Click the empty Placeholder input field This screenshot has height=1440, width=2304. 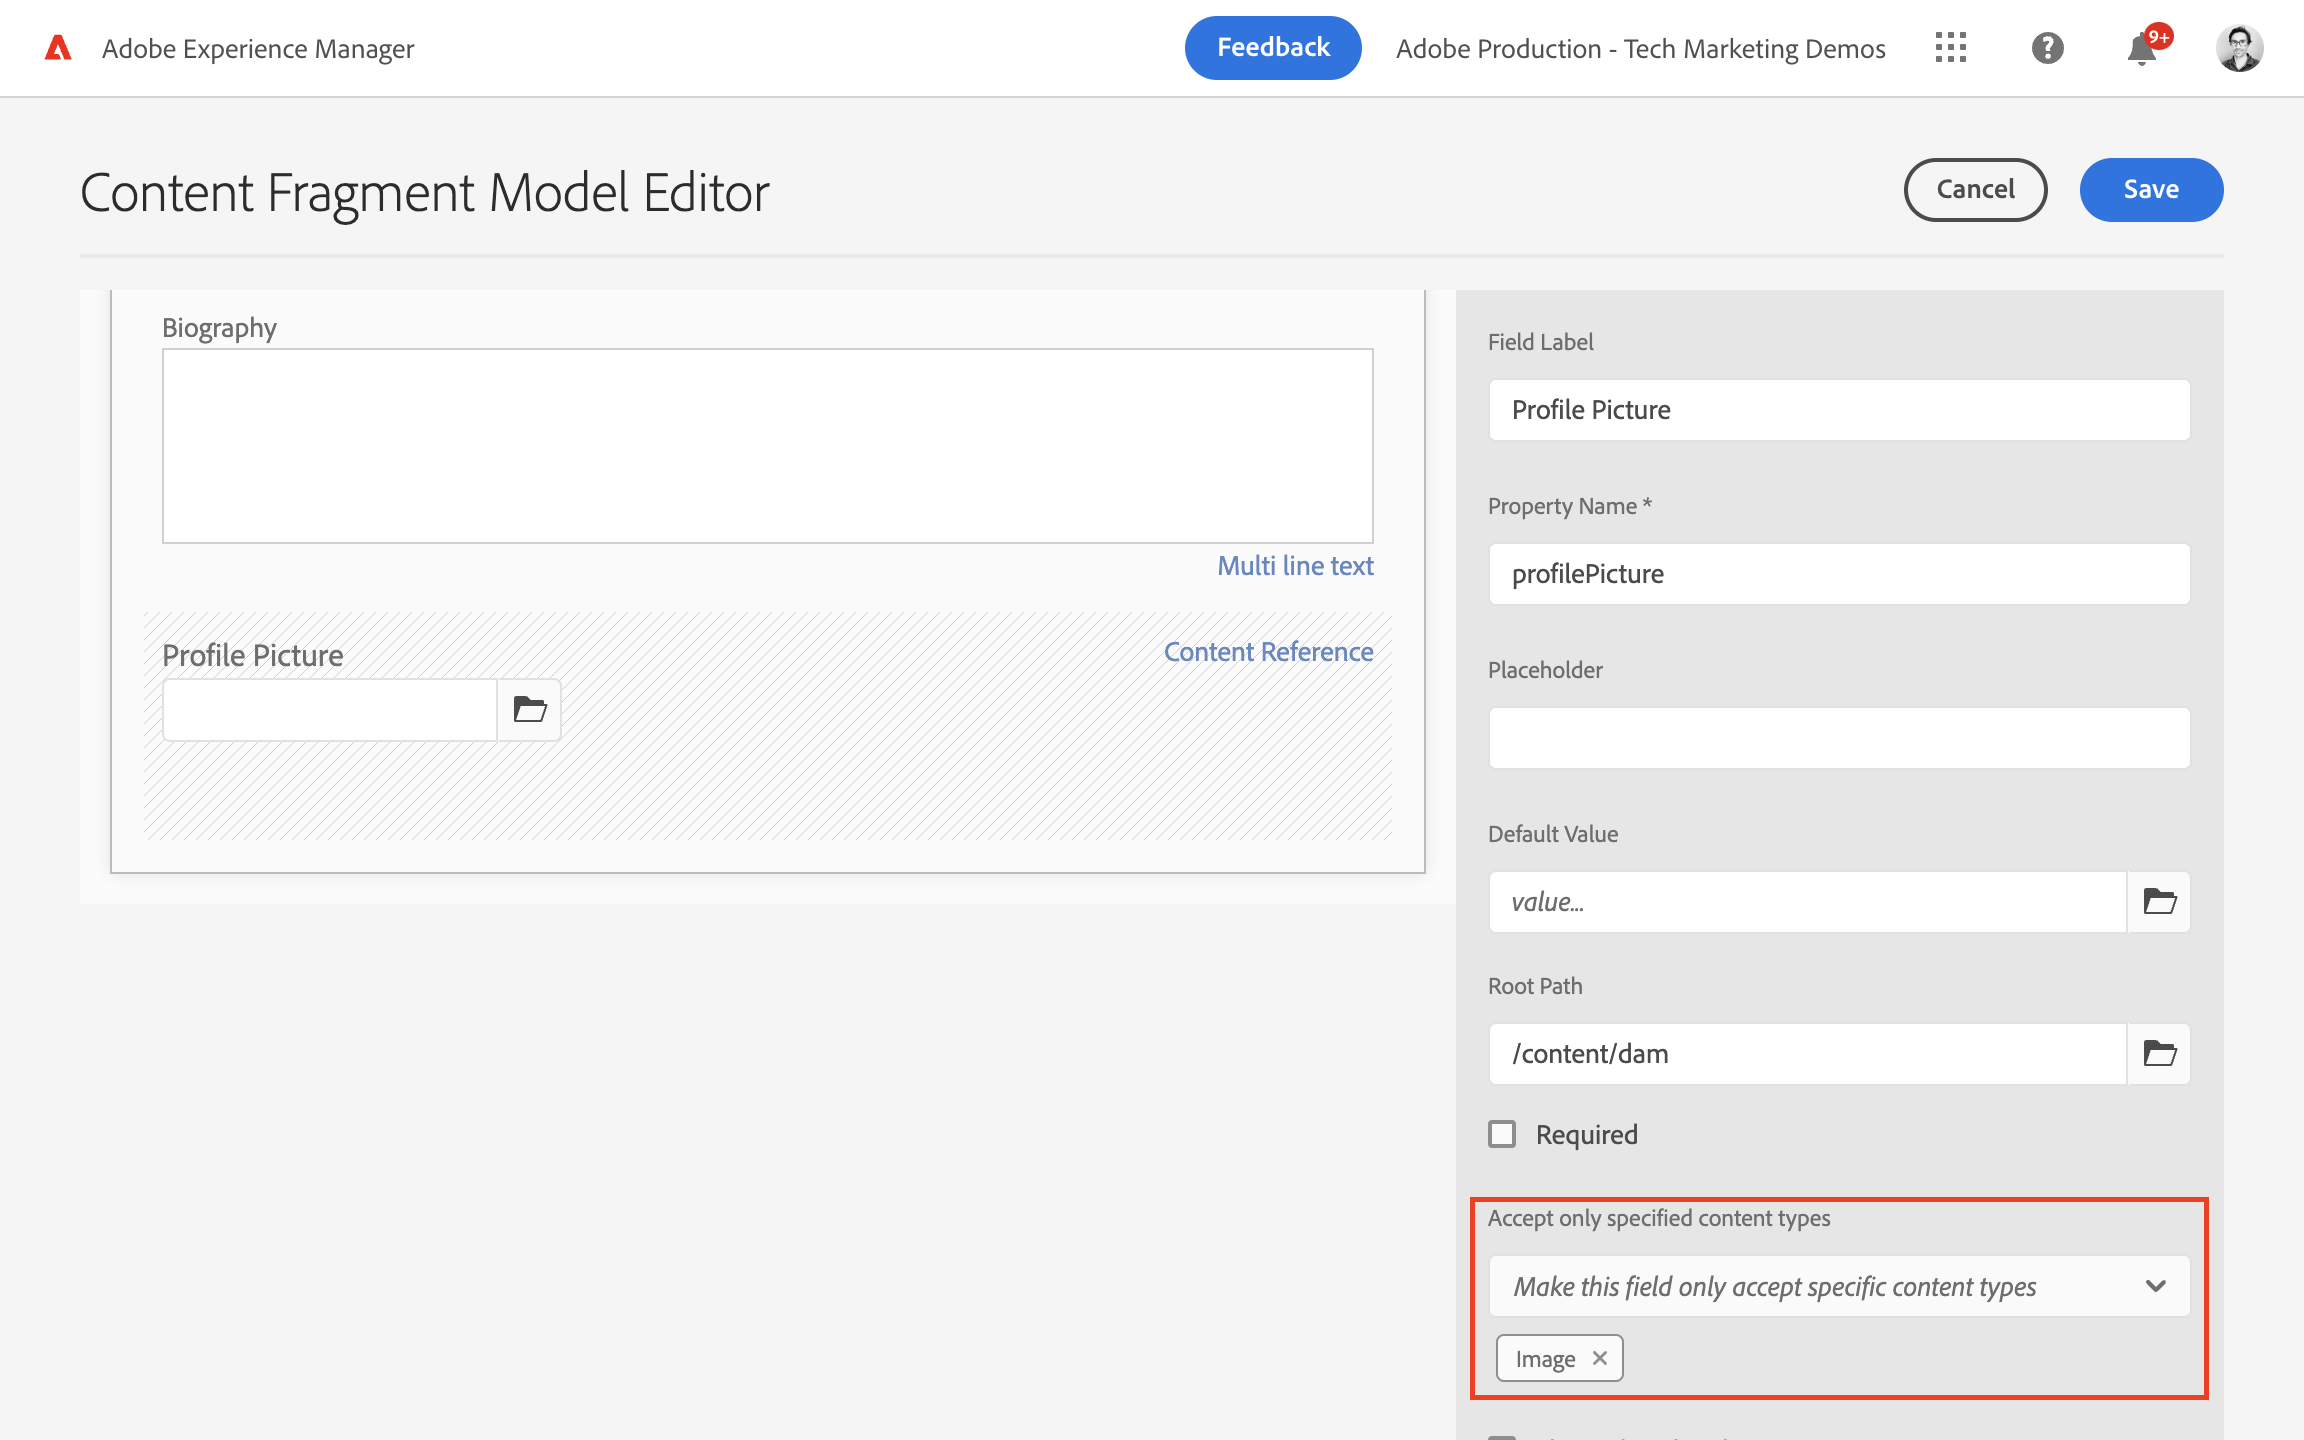coord(1838,738)
